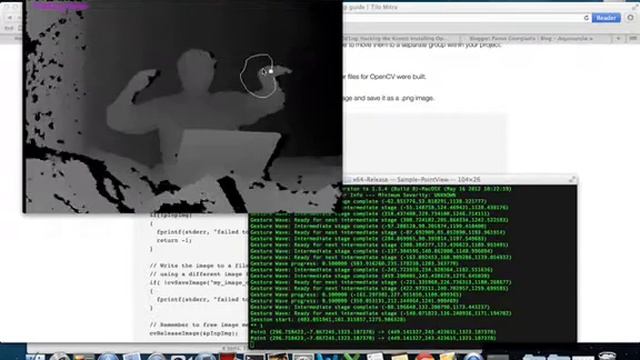640x360 pixels.
Task: Toggle fullscreen icon on the terminal window
Action: [x=572, y=179]
